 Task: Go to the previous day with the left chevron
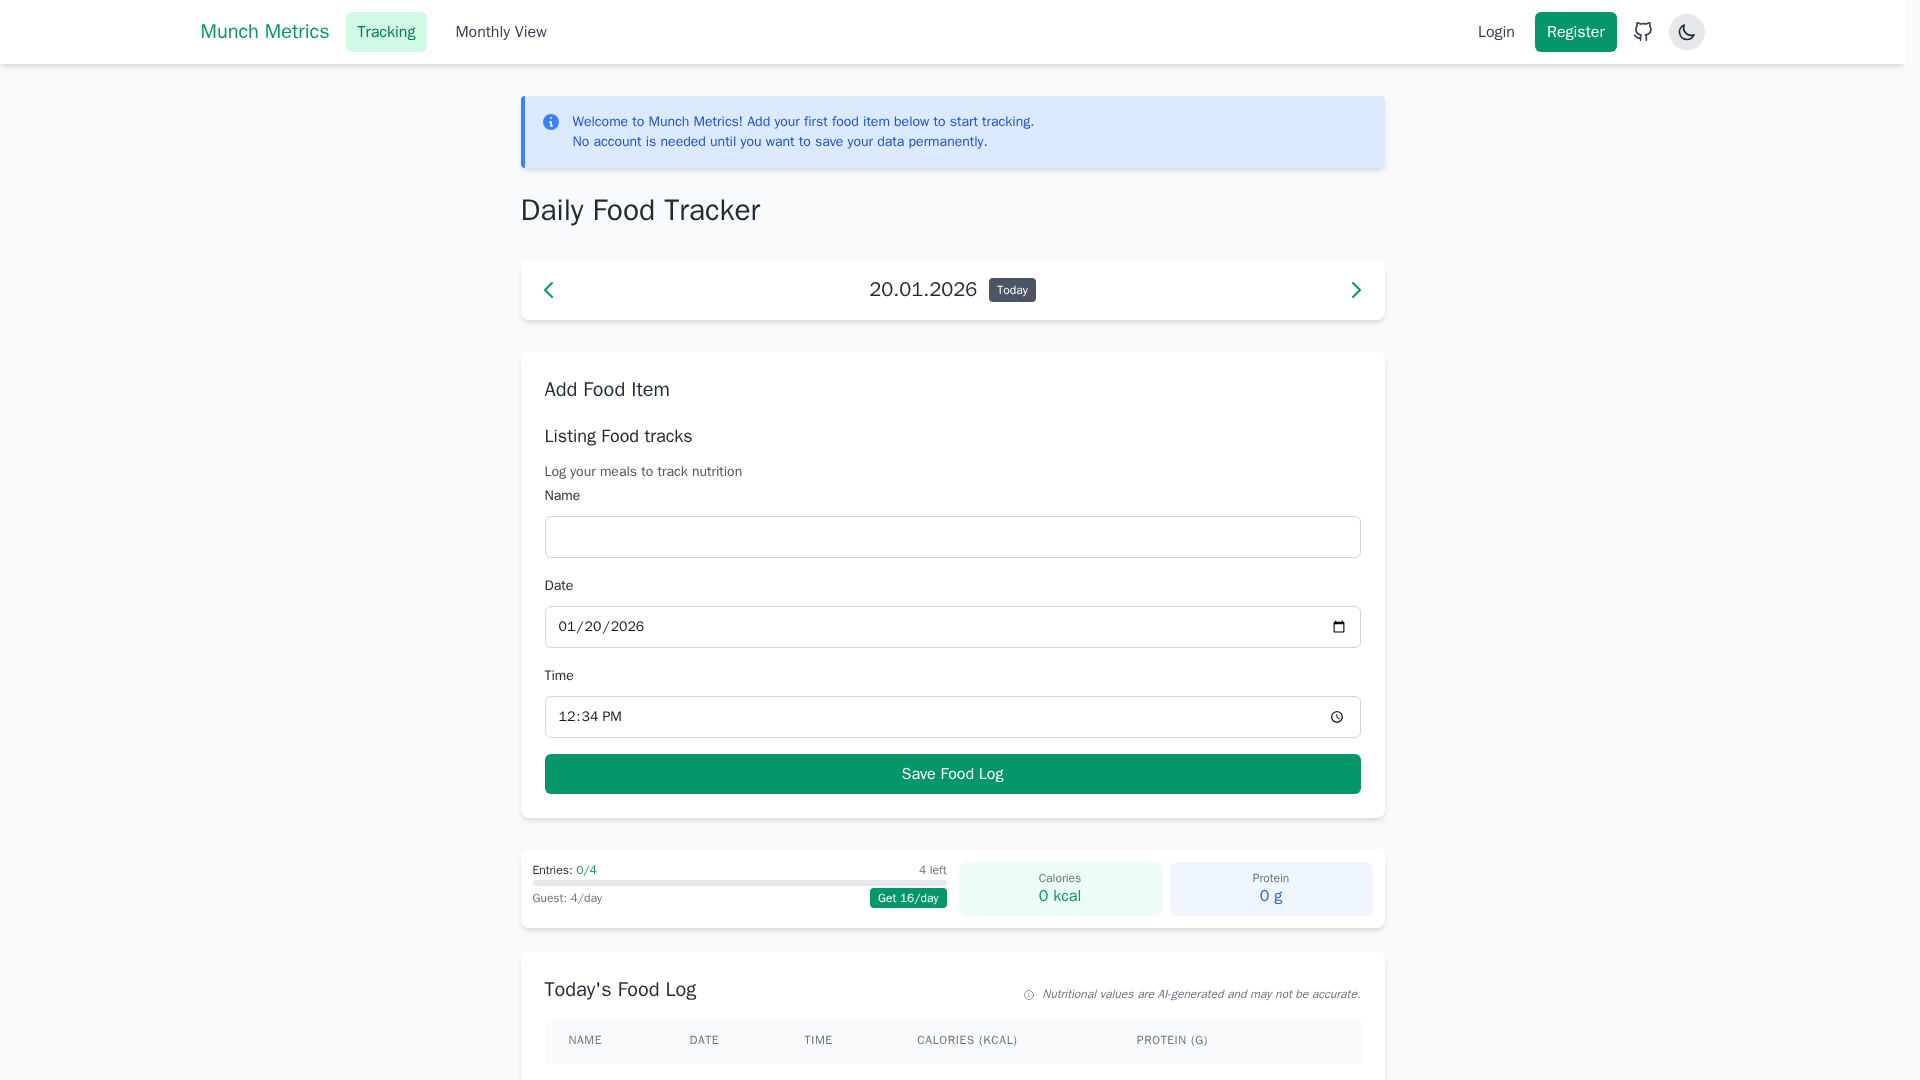click(548, 290)
